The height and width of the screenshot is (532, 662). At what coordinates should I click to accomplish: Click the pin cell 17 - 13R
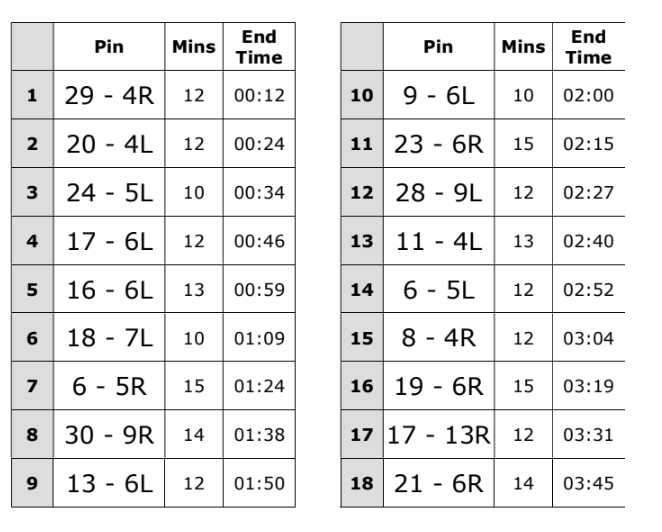441,434
